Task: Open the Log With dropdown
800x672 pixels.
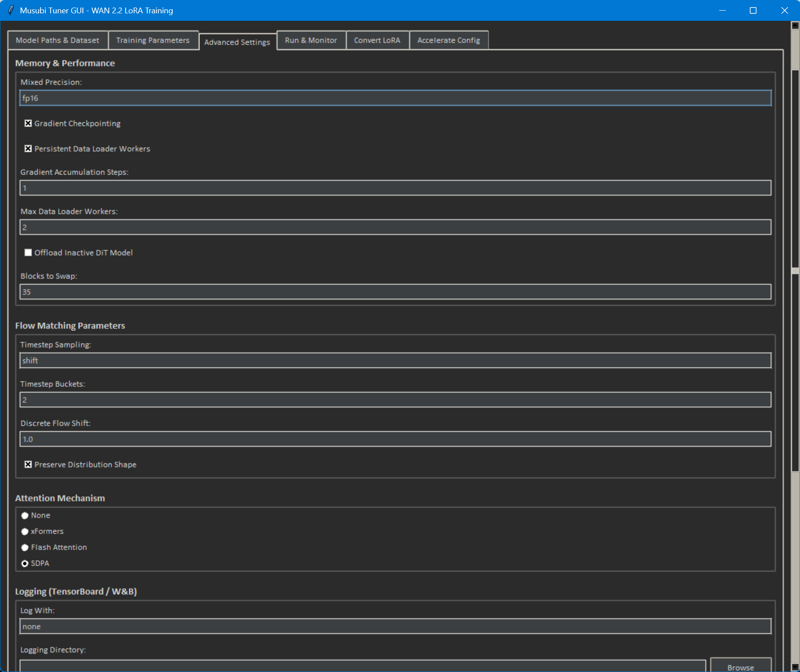Action: click(395, 627)
